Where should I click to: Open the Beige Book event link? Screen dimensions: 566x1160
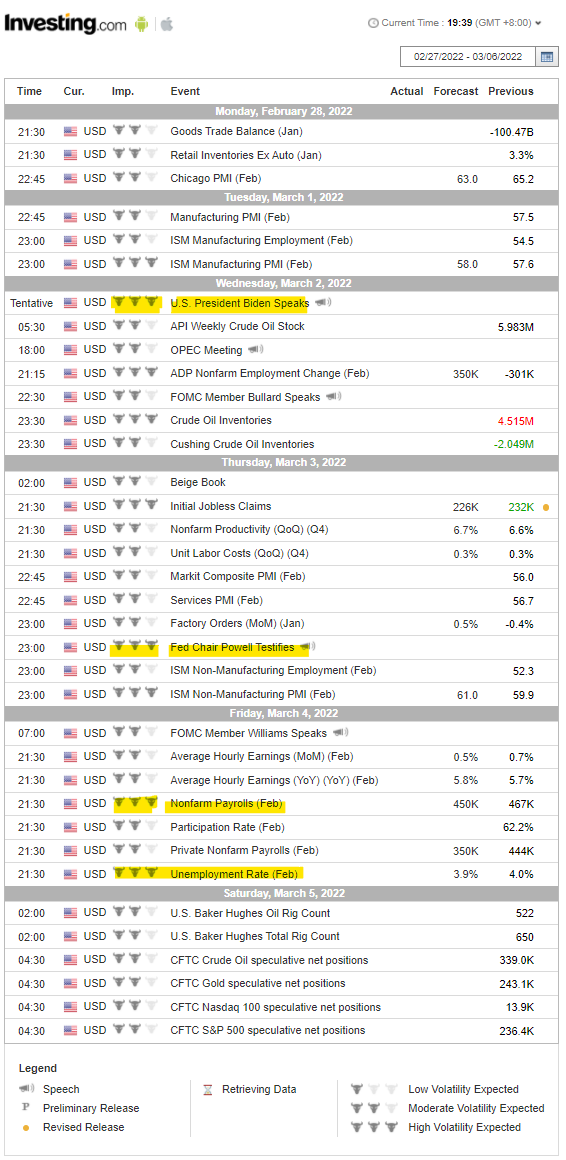click(x=198, y=482)
